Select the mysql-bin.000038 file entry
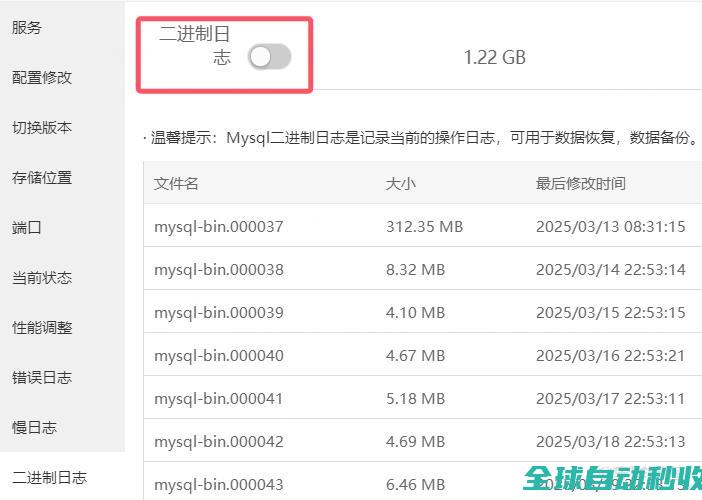702x500 pixels. click(x=219, y=270)
